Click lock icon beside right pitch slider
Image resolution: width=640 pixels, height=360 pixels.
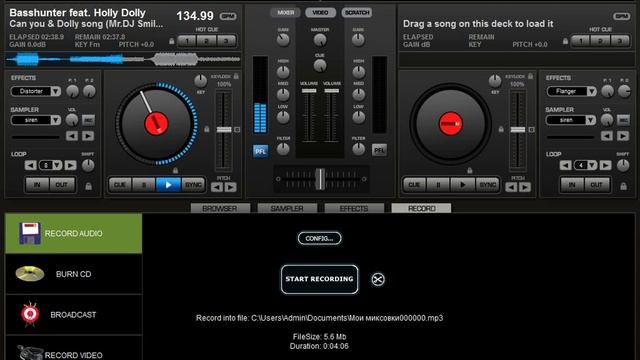click(501, 129)
